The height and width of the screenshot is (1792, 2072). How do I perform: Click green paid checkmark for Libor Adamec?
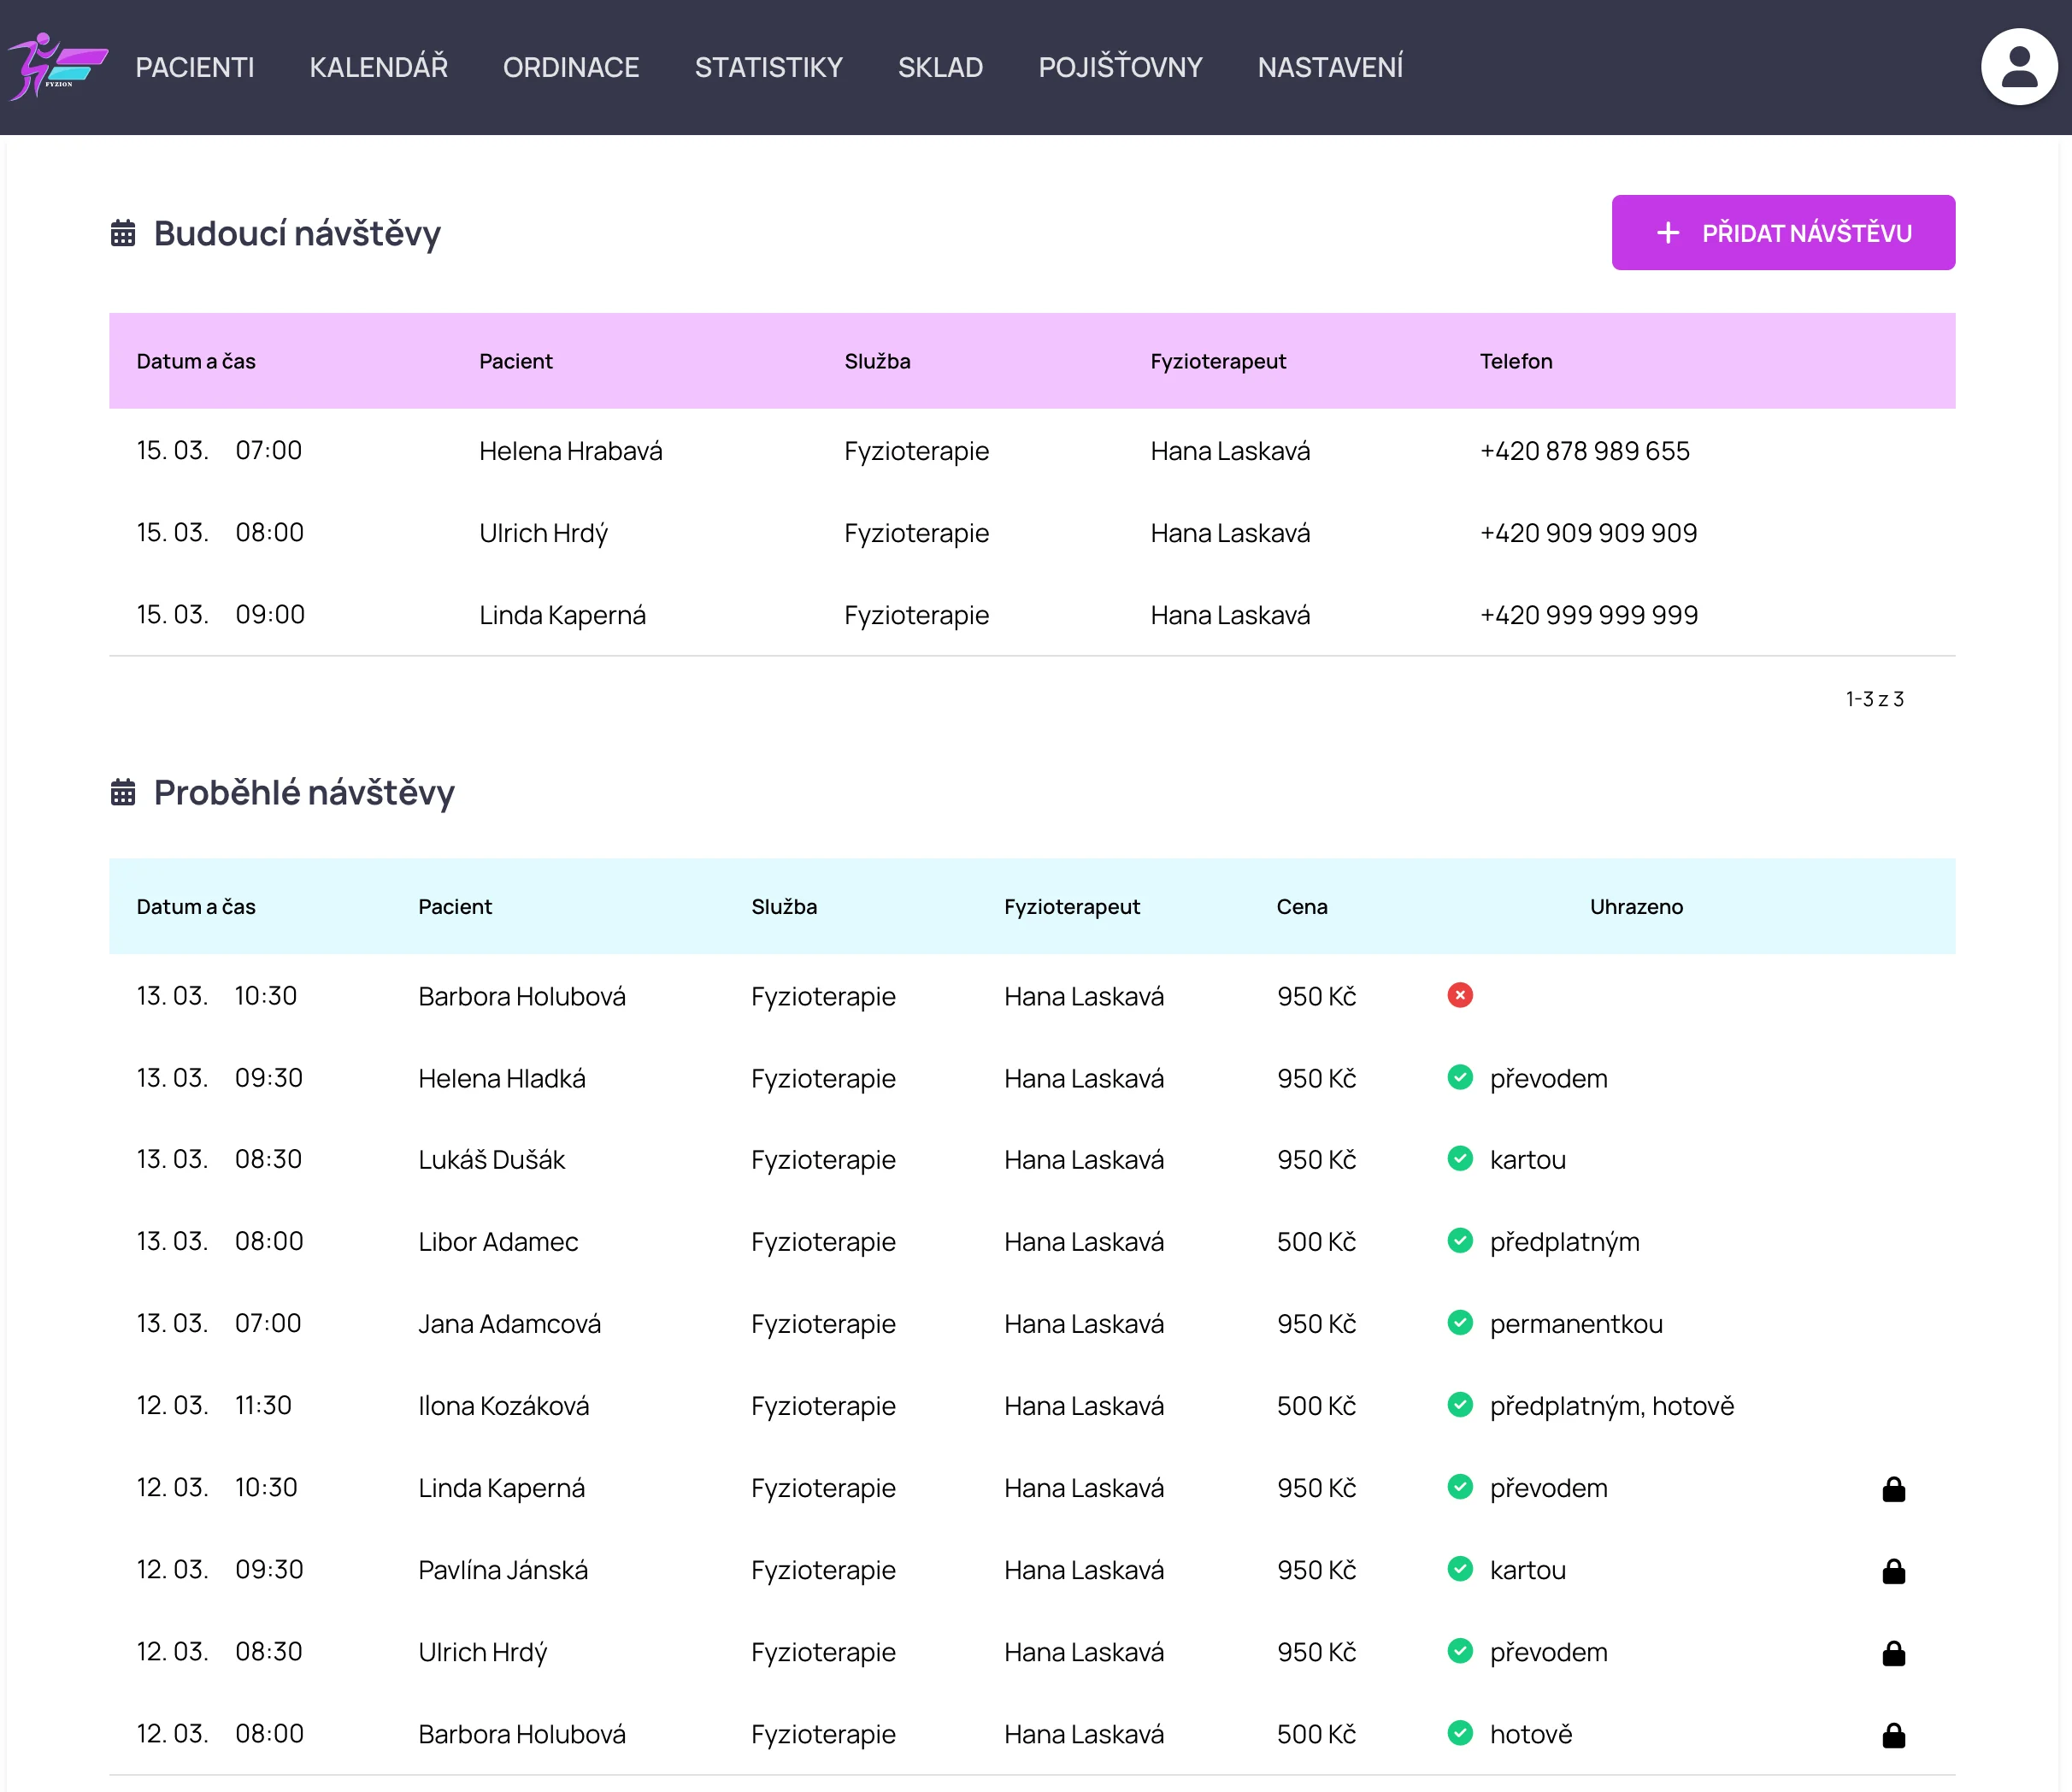coord(1459,1241)
